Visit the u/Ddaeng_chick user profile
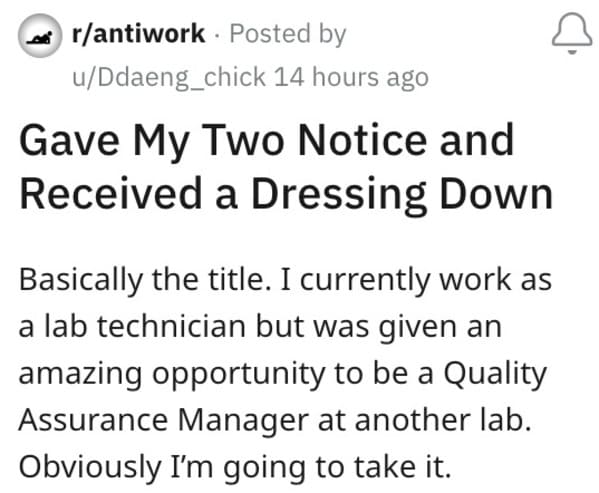The height and width of the screenshot is (493, 599). click(168, 78)
